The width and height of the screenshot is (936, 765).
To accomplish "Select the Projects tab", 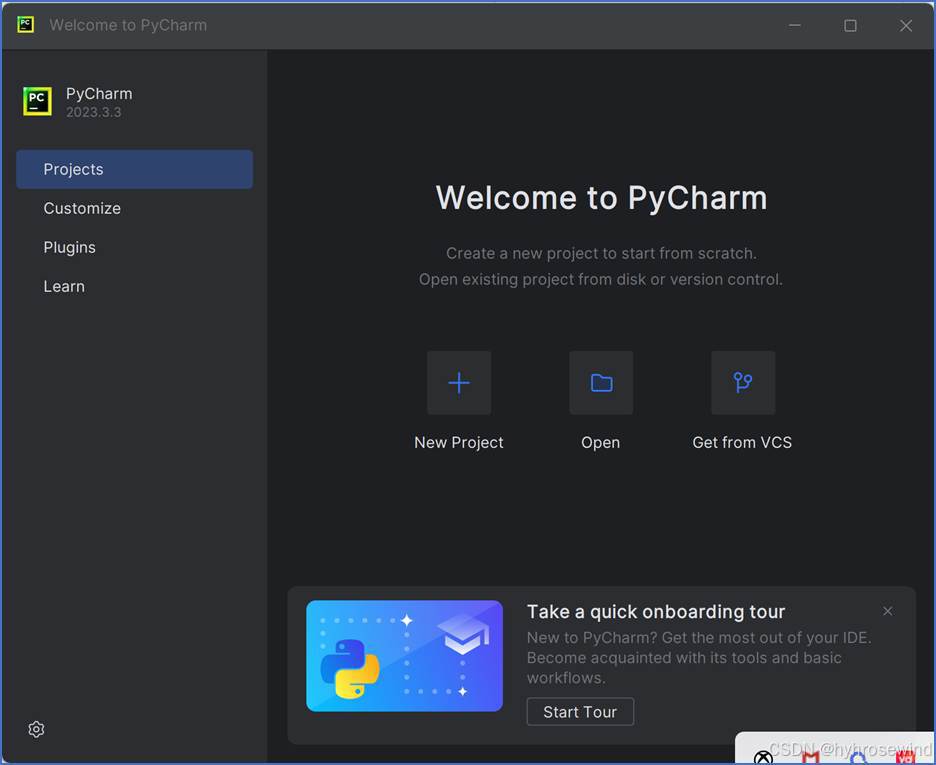I will (x=134, y=169).
